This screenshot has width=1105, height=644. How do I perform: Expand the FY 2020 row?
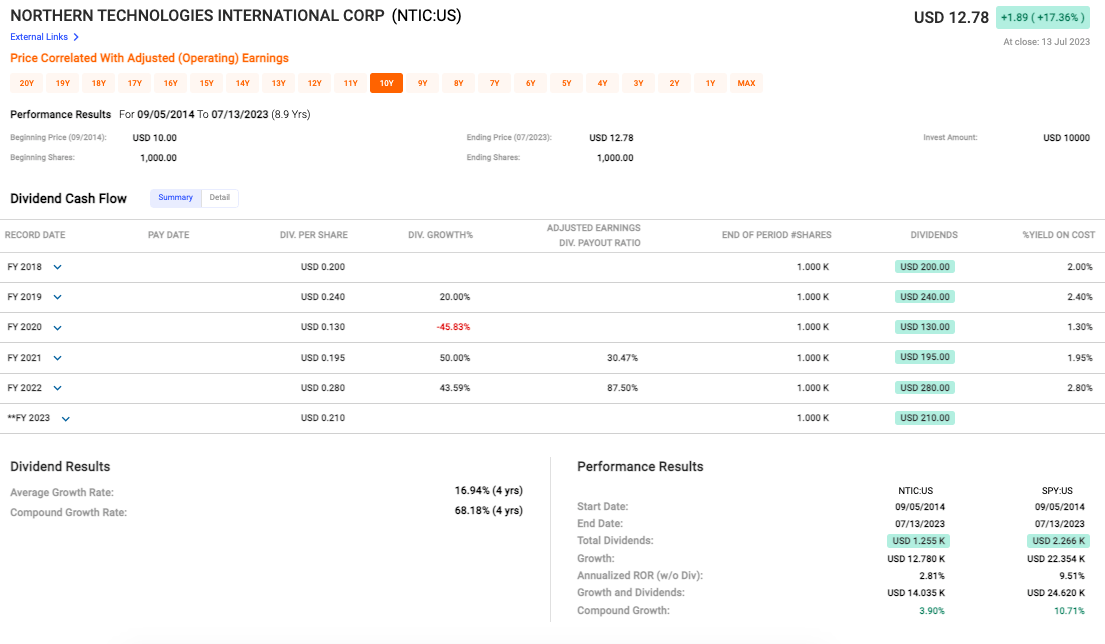58,328
